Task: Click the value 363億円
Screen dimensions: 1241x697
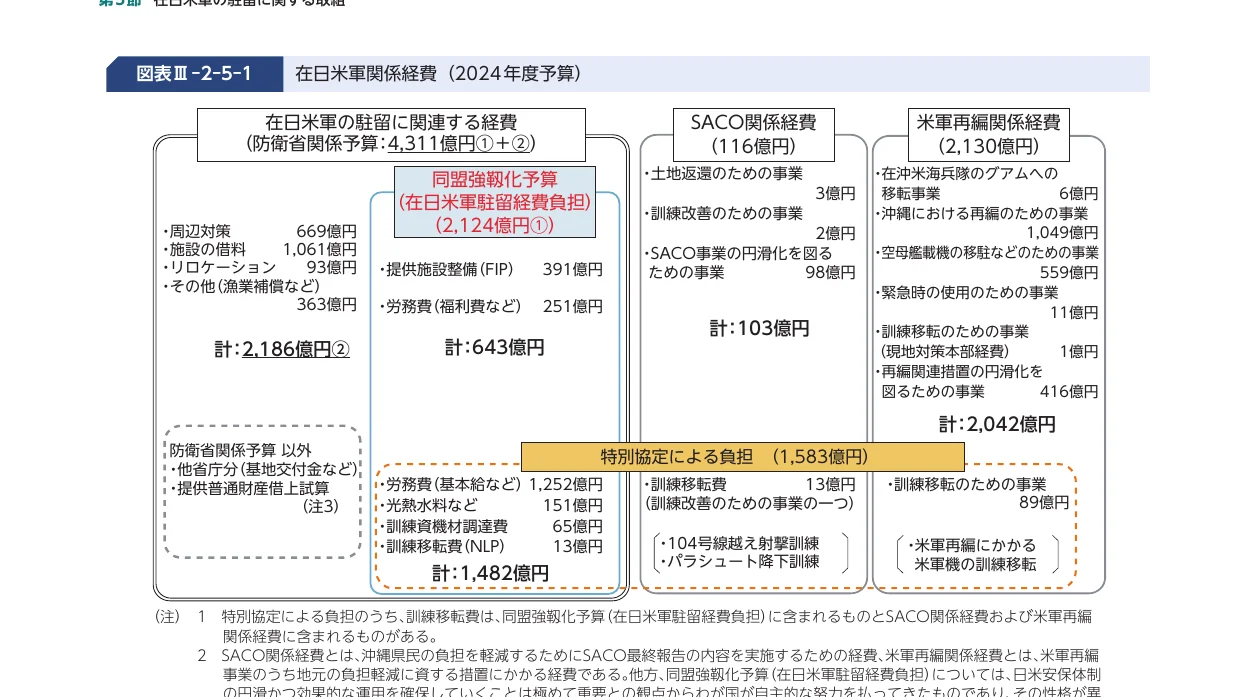Action: point(326,304)
